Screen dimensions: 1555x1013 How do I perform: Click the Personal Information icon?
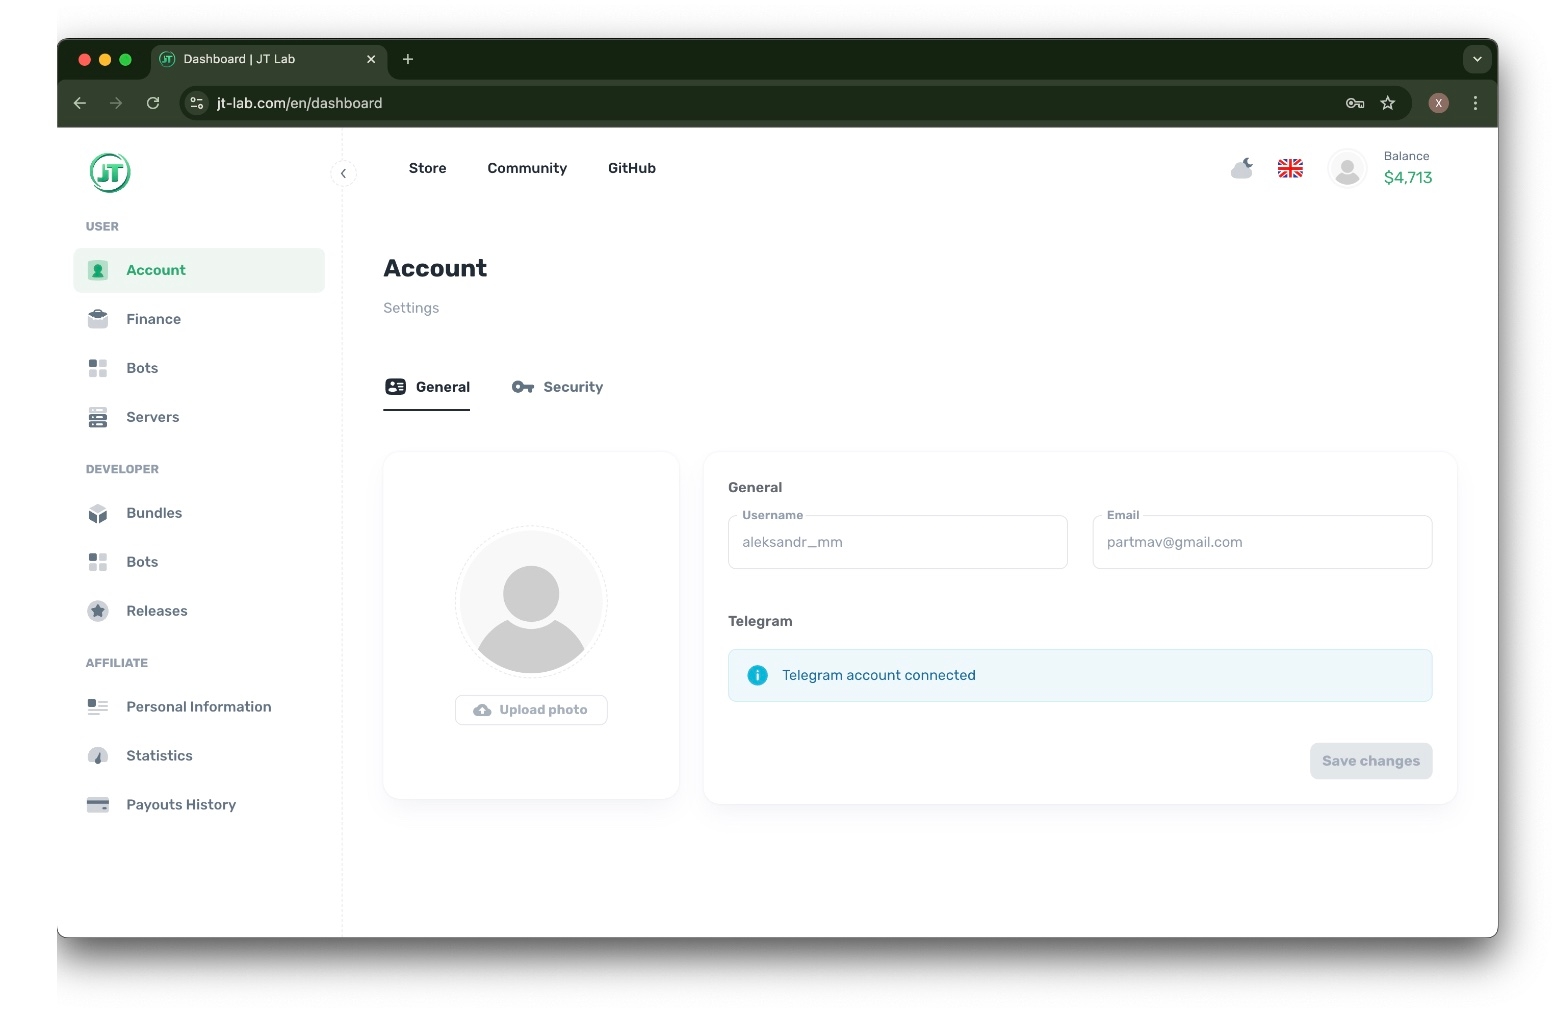98,707
